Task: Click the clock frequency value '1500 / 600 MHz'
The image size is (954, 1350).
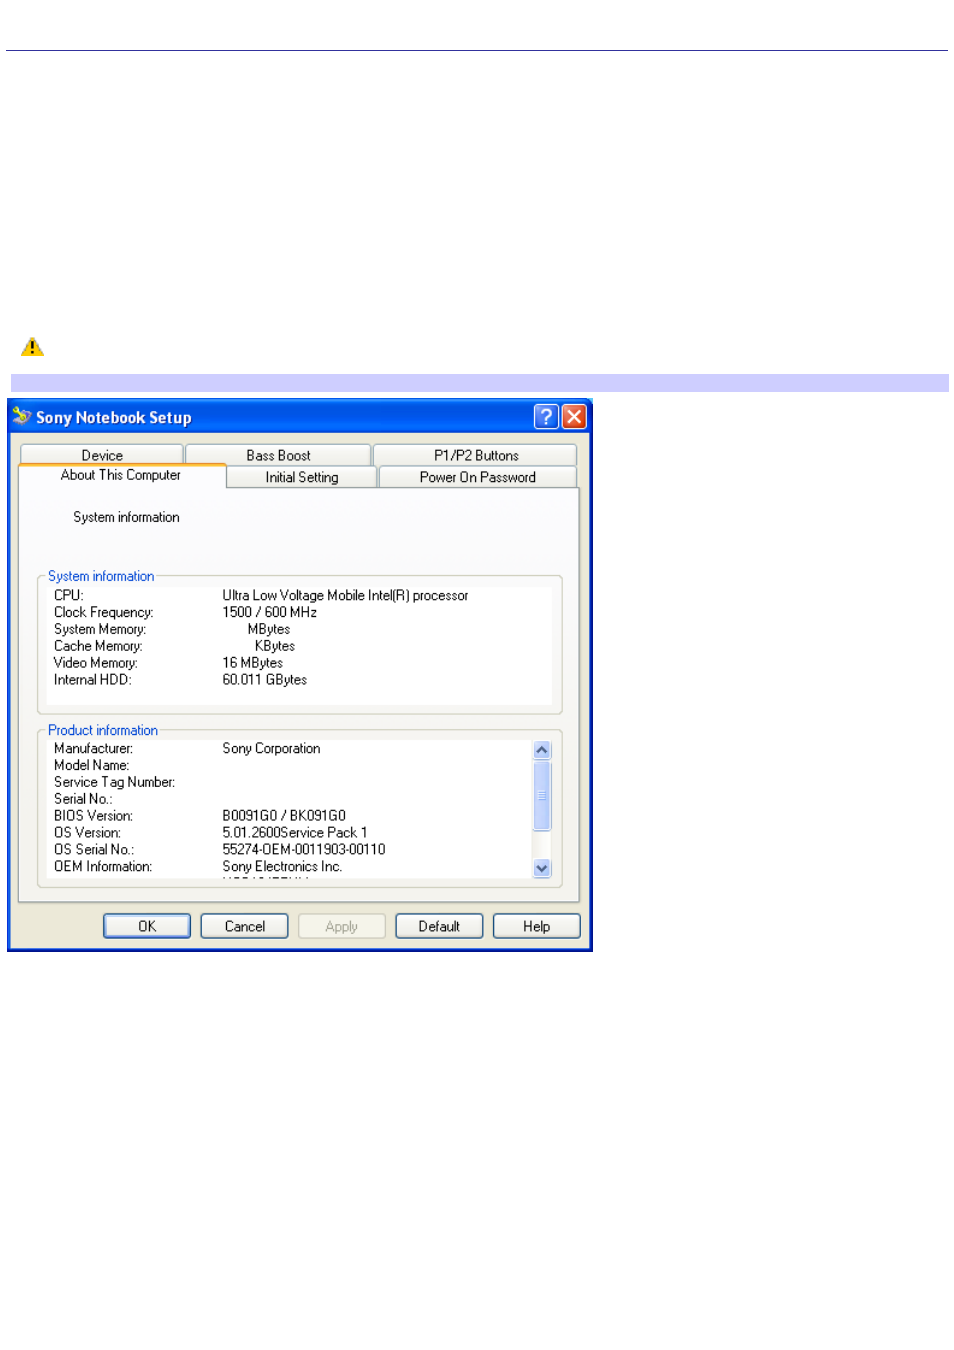Action: coord(270,612)
